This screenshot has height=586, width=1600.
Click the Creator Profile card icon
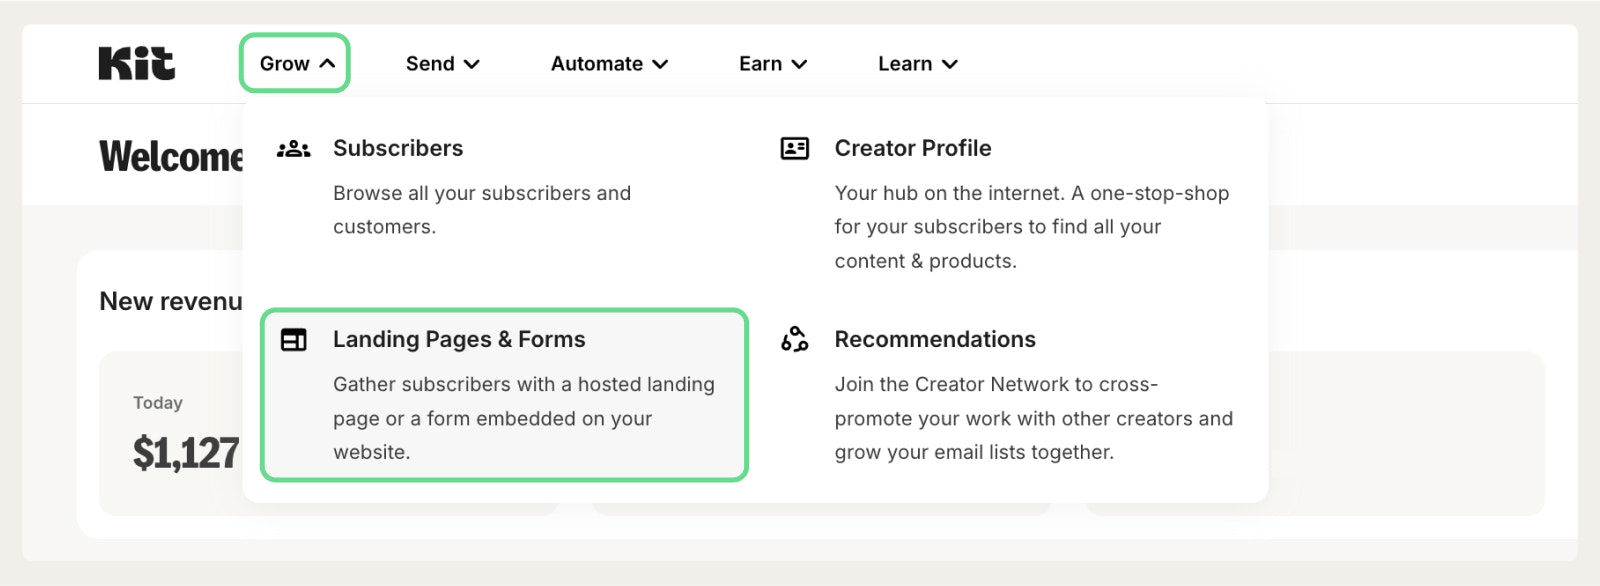794,149
